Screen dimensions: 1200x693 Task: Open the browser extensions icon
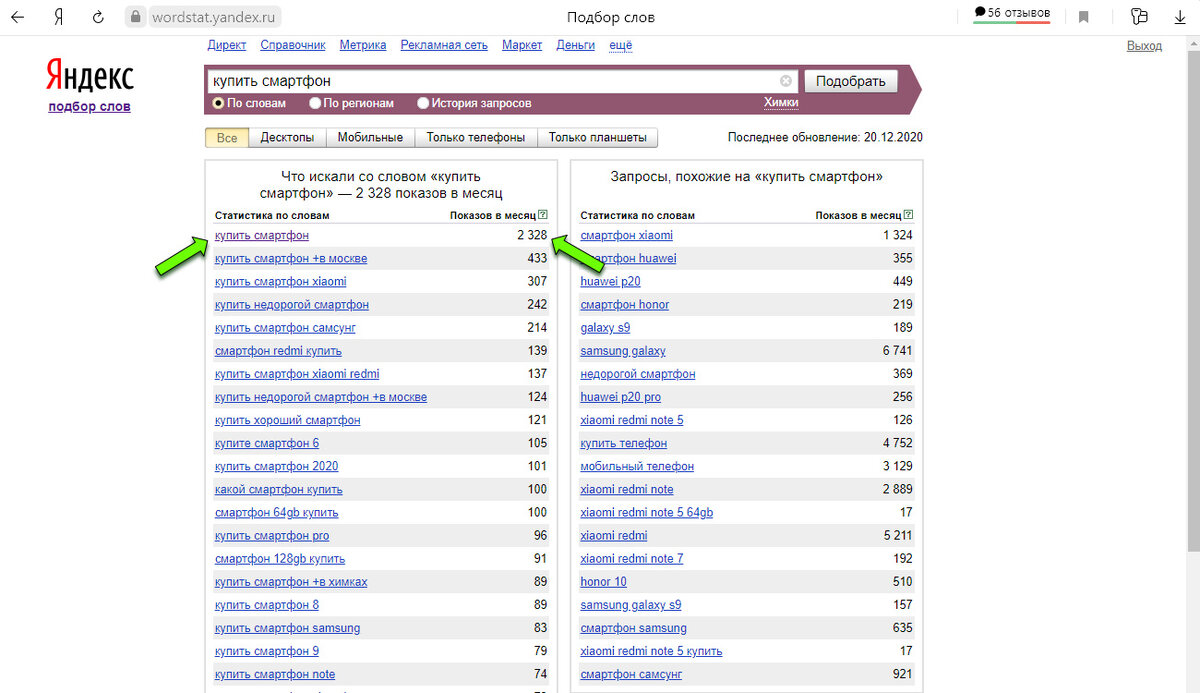coord(1139,17)
